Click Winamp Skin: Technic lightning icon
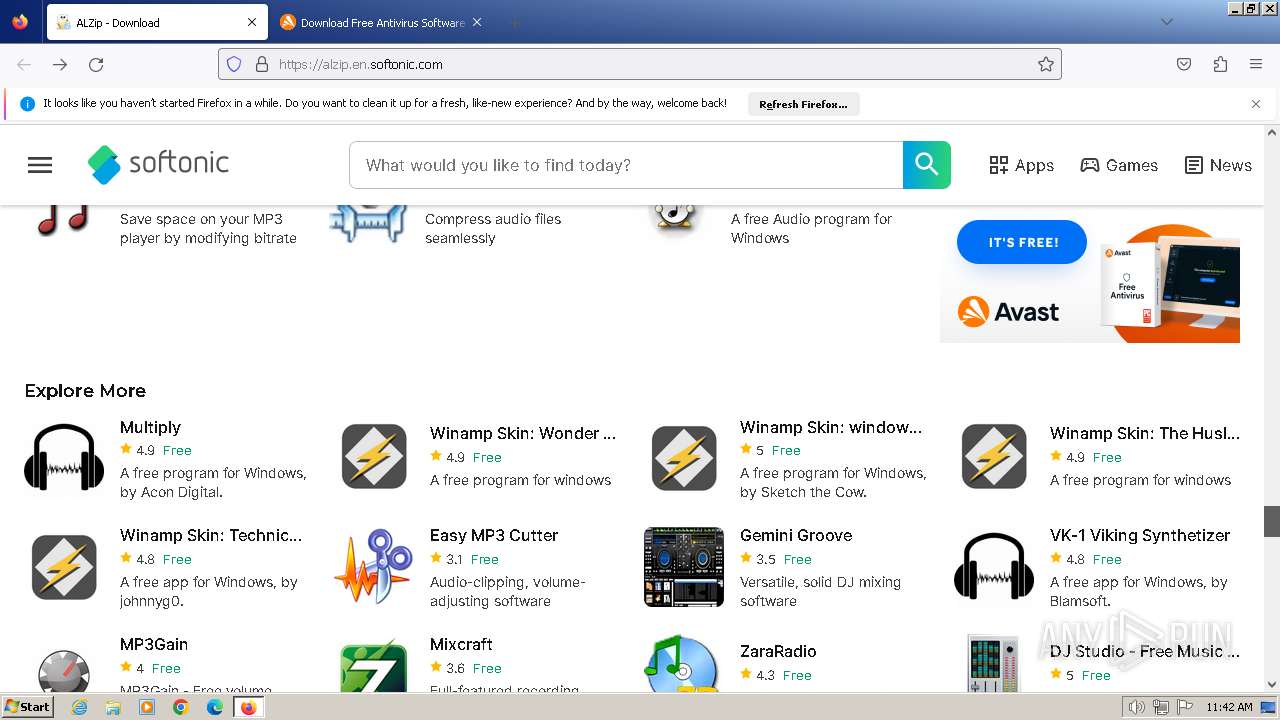The height and width of the screenshot is (720, 1280). [64, 567]
